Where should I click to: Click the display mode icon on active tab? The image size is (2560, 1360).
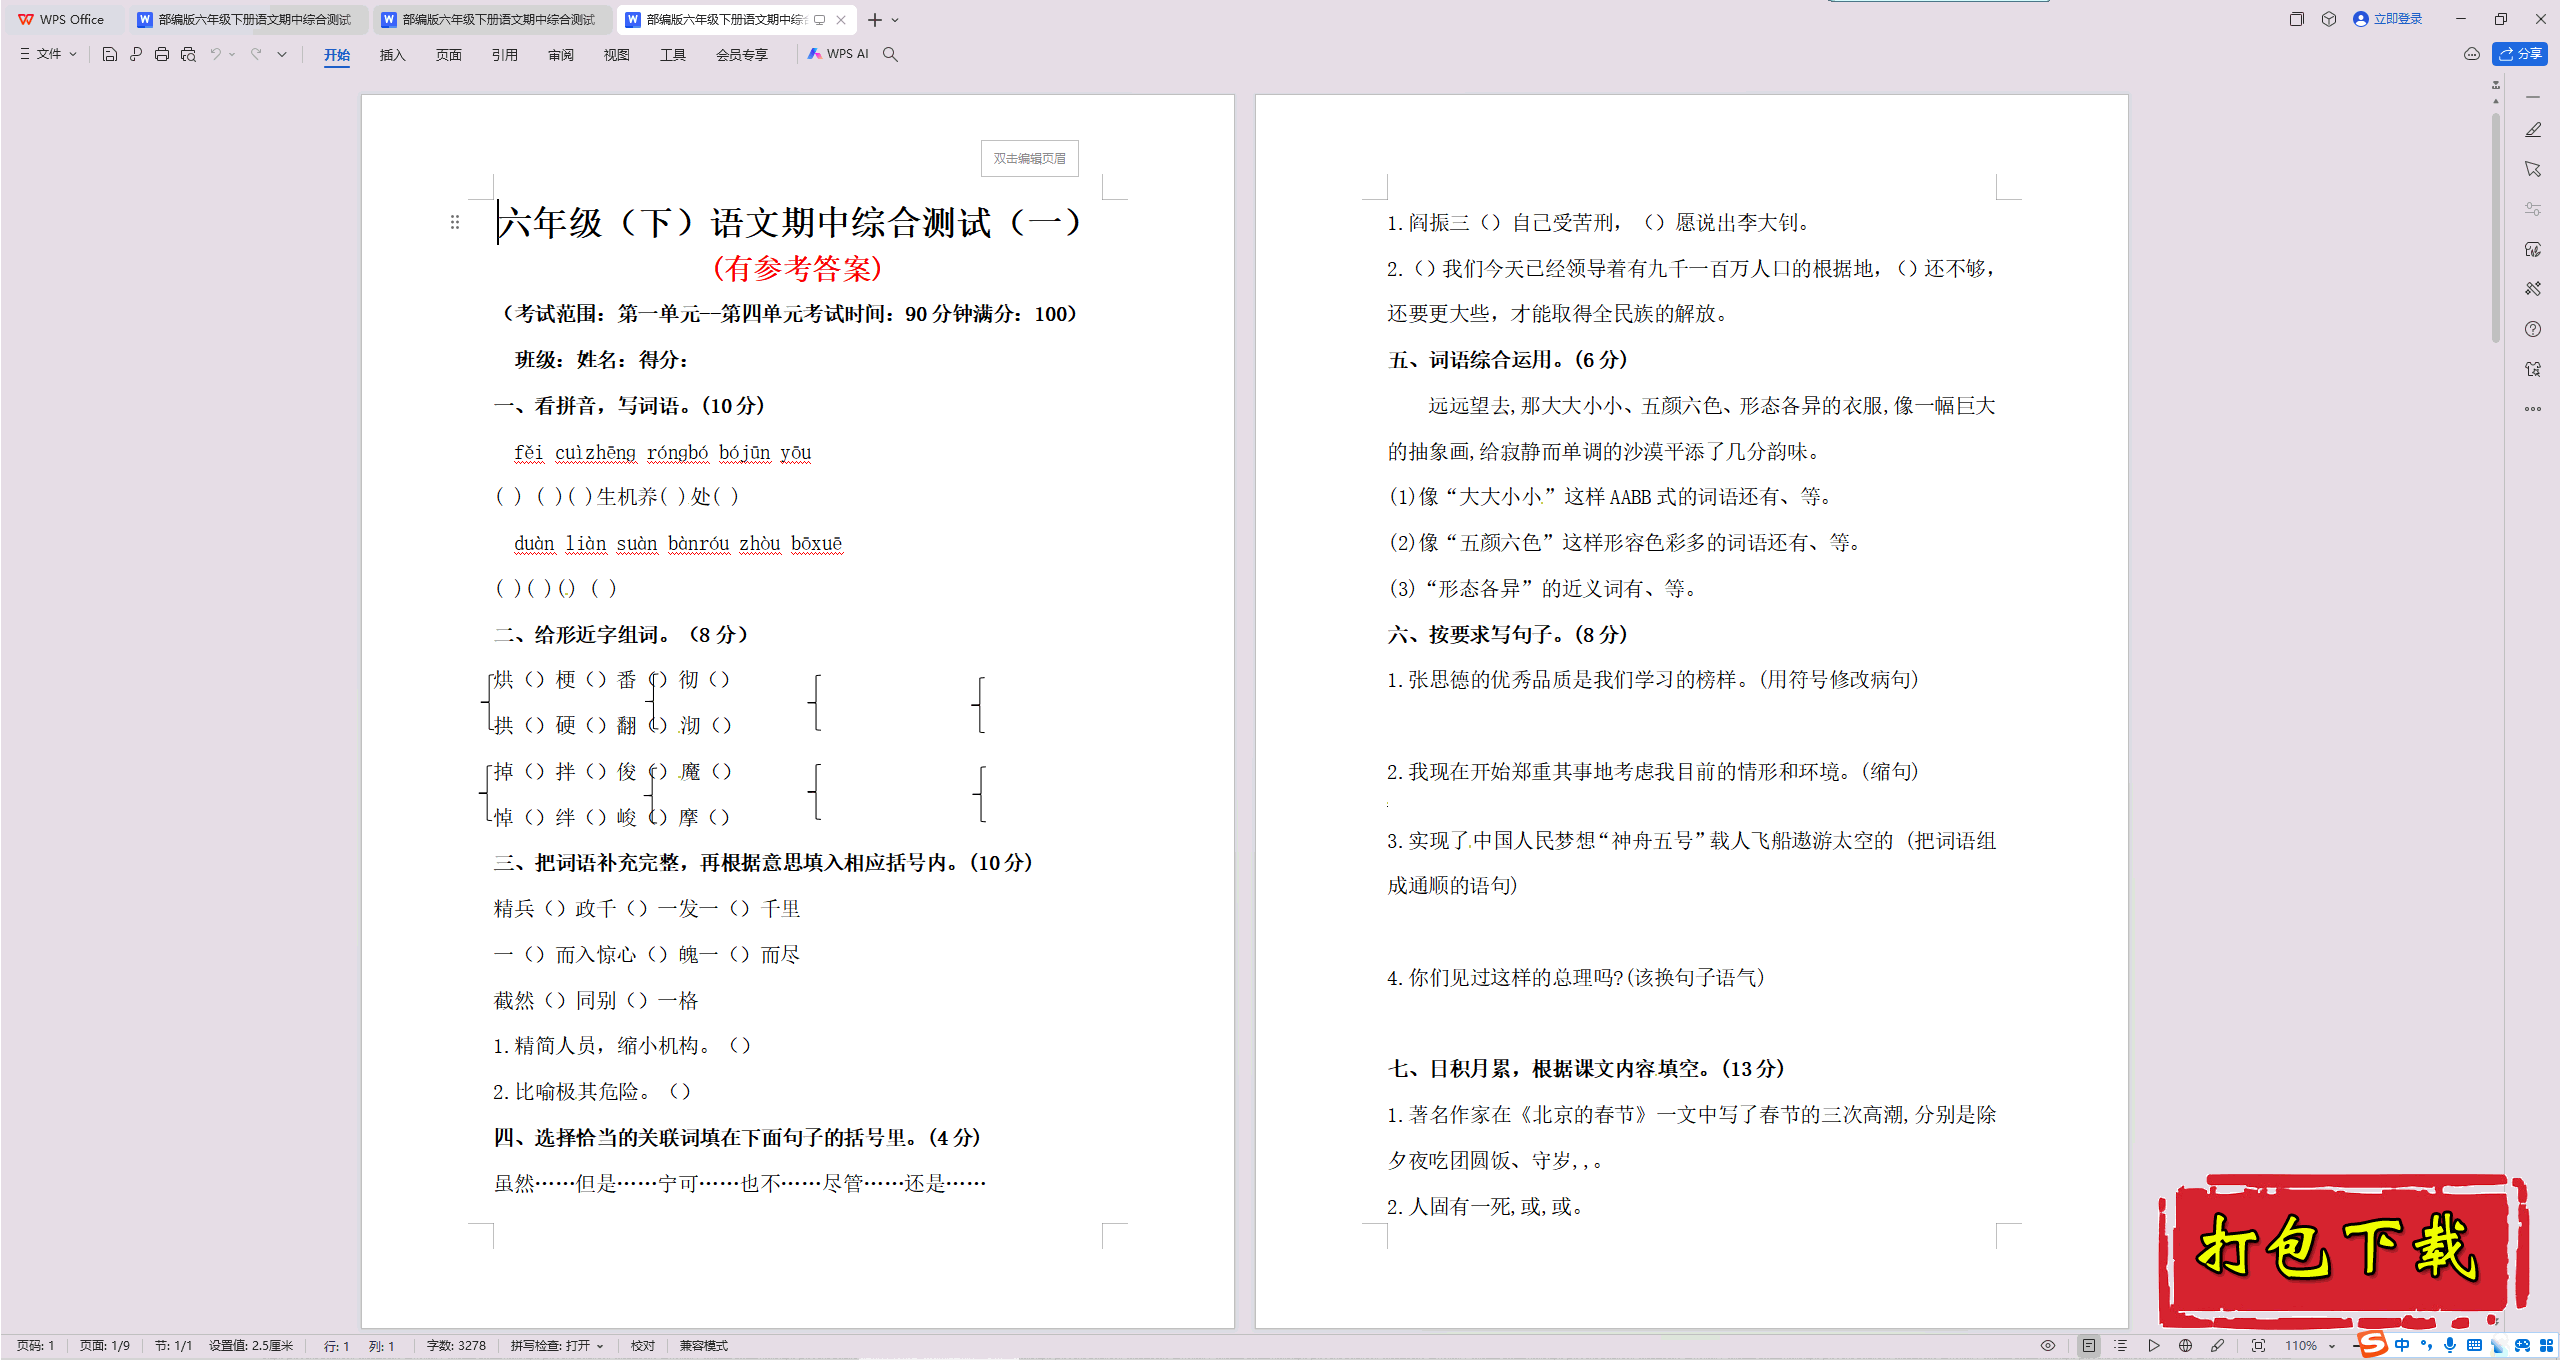tap(819, 20)
